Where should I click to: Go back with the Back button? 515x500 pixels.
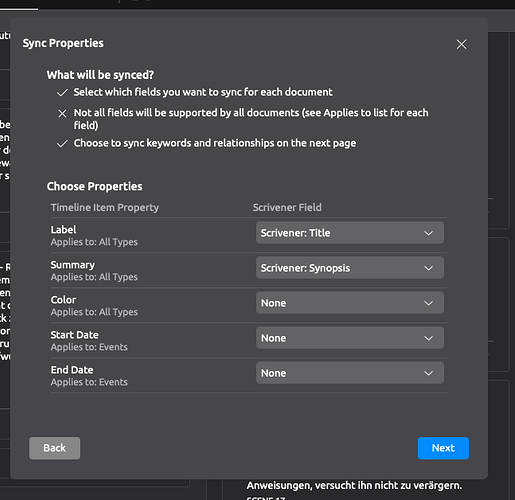[x=54, y=448]
